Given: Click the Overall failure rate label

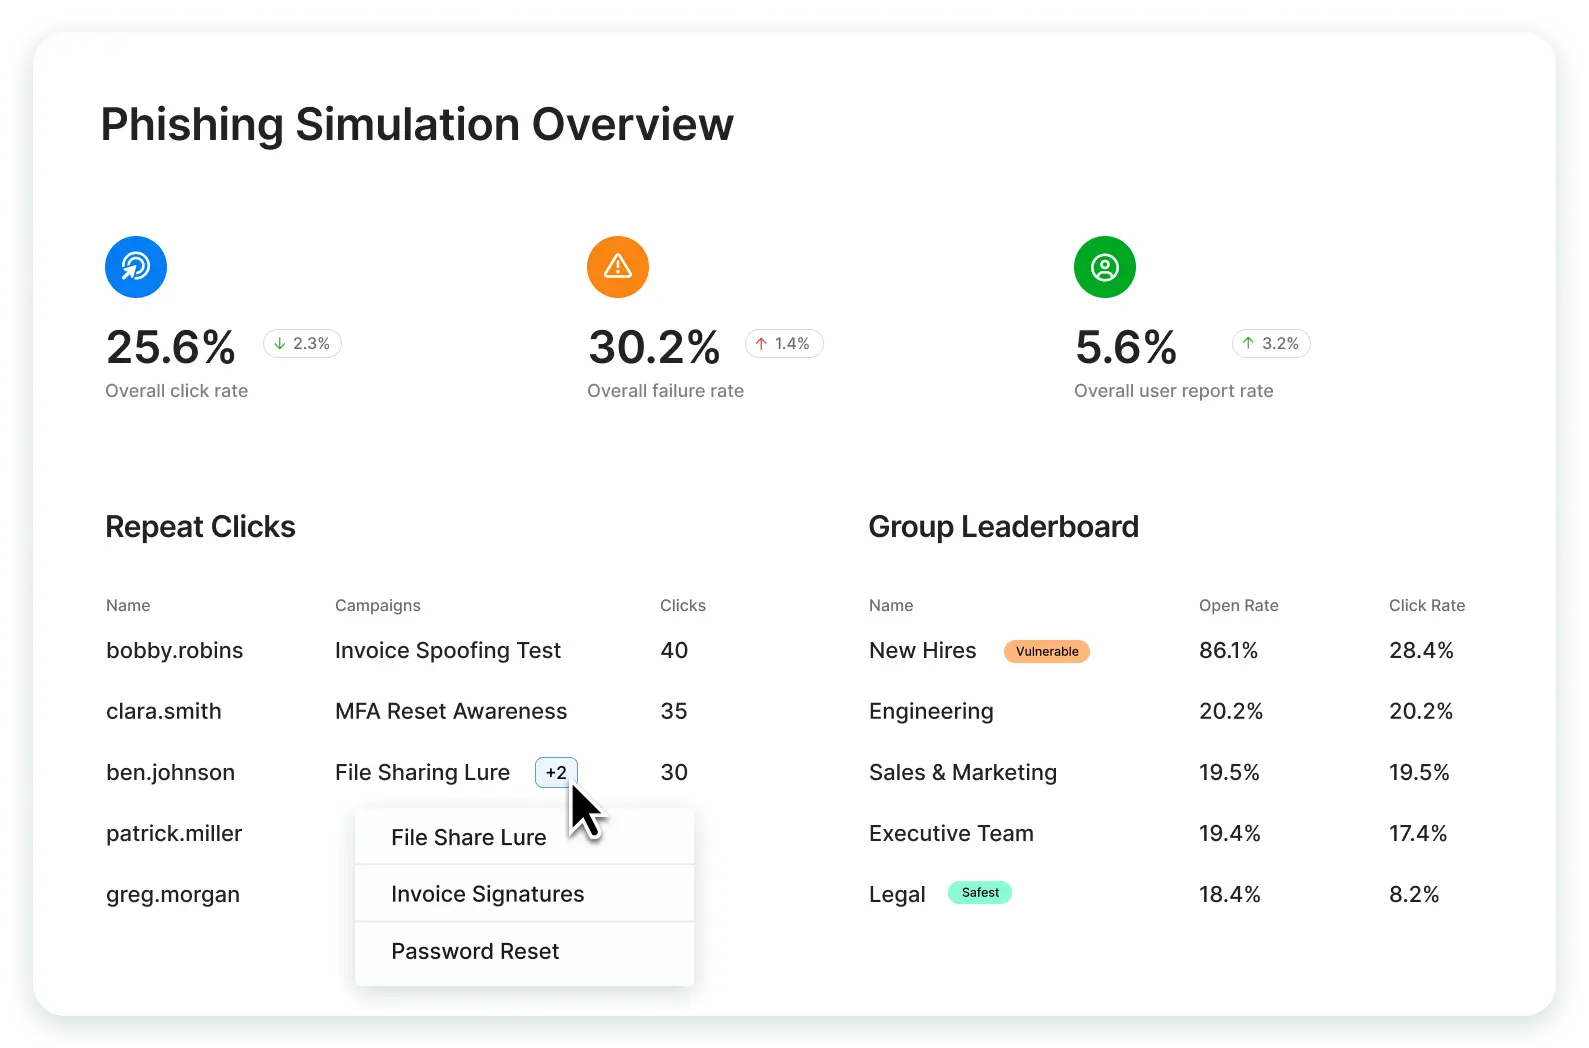Looking at the screenshot, I should pyautogui.click(x=666, y=391).
